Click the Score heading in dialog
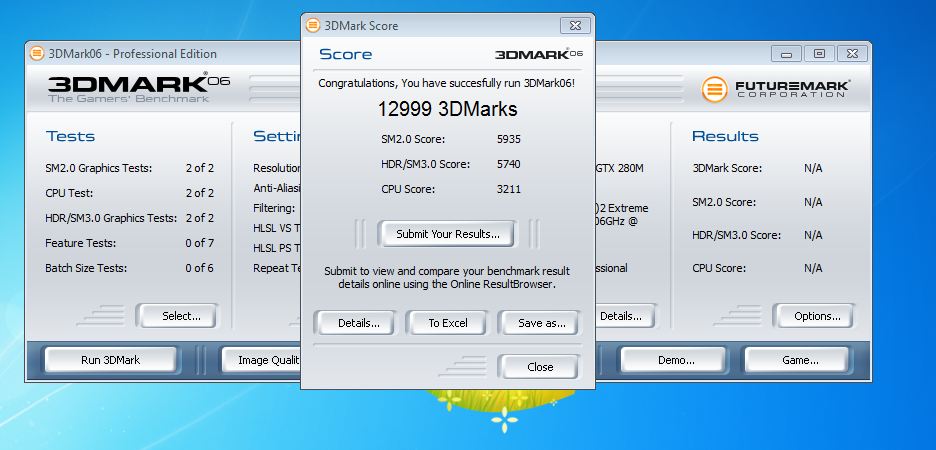This screenshot has height=450, width=936. click(346, 54)
